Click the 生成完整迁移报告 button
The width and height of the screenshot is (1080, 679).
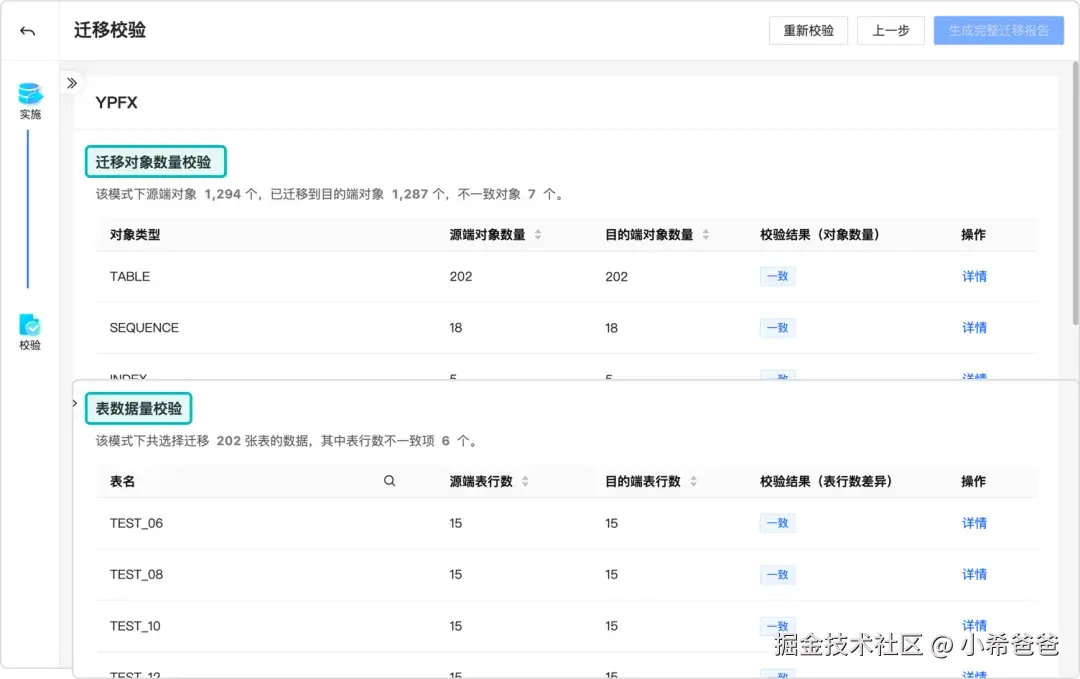tap(998, 30)
